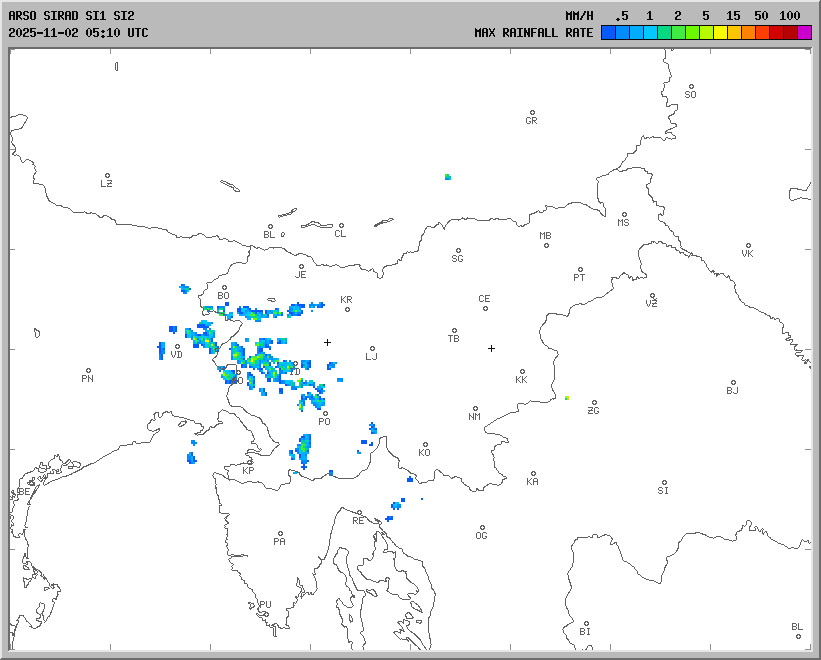
Task: Click the ARSO SIRAD SI1 SI2 title
Action: coord(70,16)
